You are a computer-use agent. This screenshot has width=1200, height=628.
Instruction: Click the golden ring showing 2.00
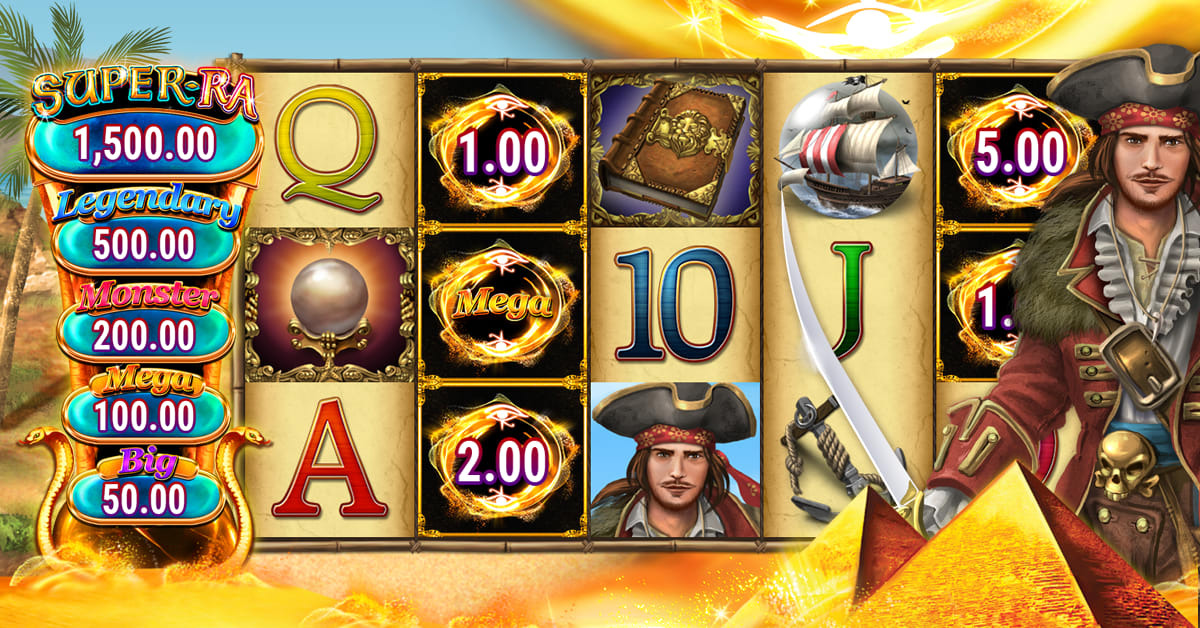tap(502, 460)
